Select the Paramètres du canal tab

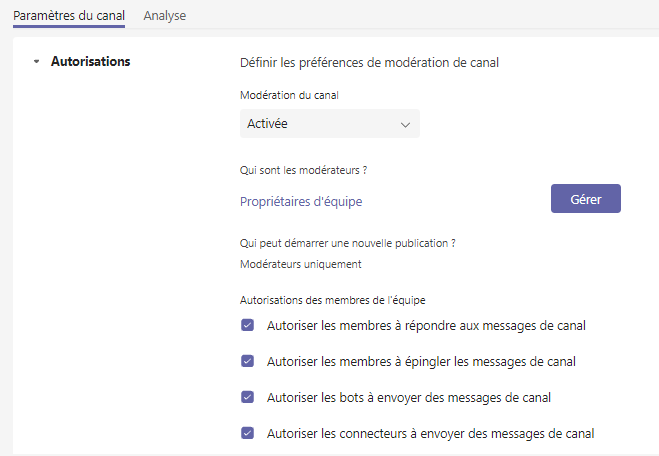(69, 16)
